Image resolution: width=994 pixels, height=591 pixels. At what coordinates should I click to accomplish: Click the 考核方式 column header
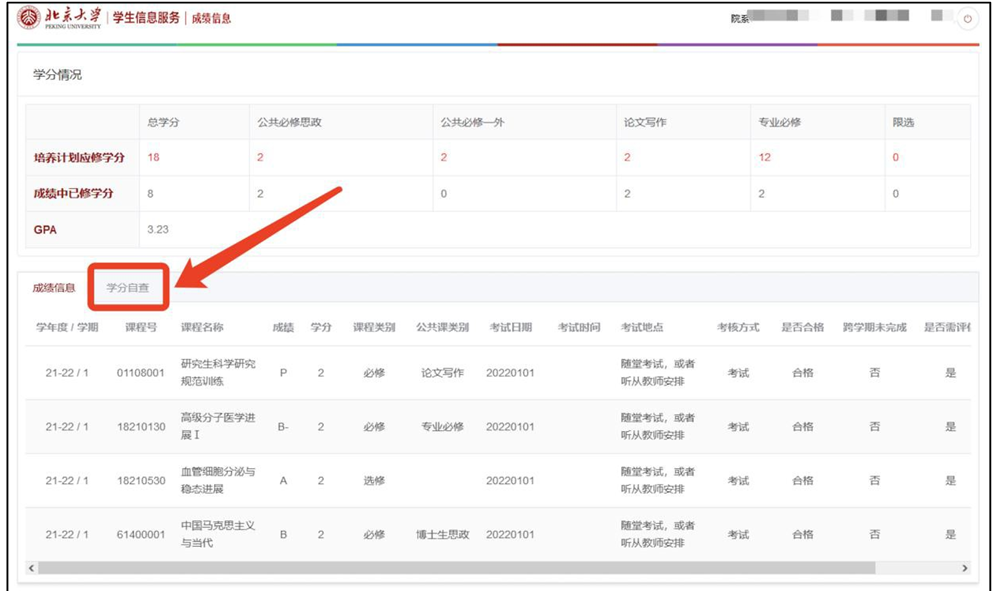tap(738, 328)
